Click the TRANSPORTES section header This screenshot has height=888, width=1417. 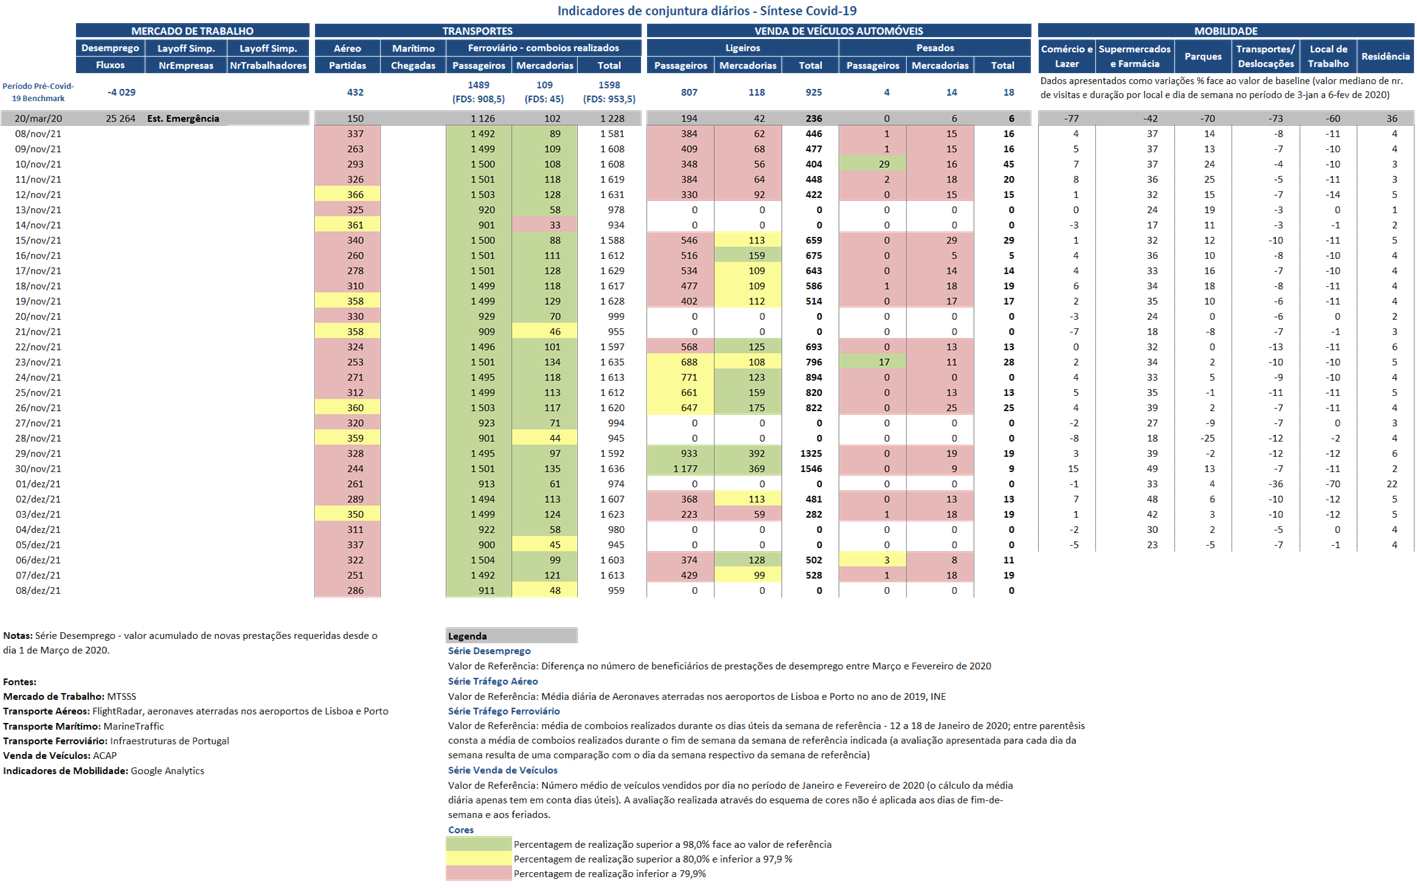coord(477,31)
